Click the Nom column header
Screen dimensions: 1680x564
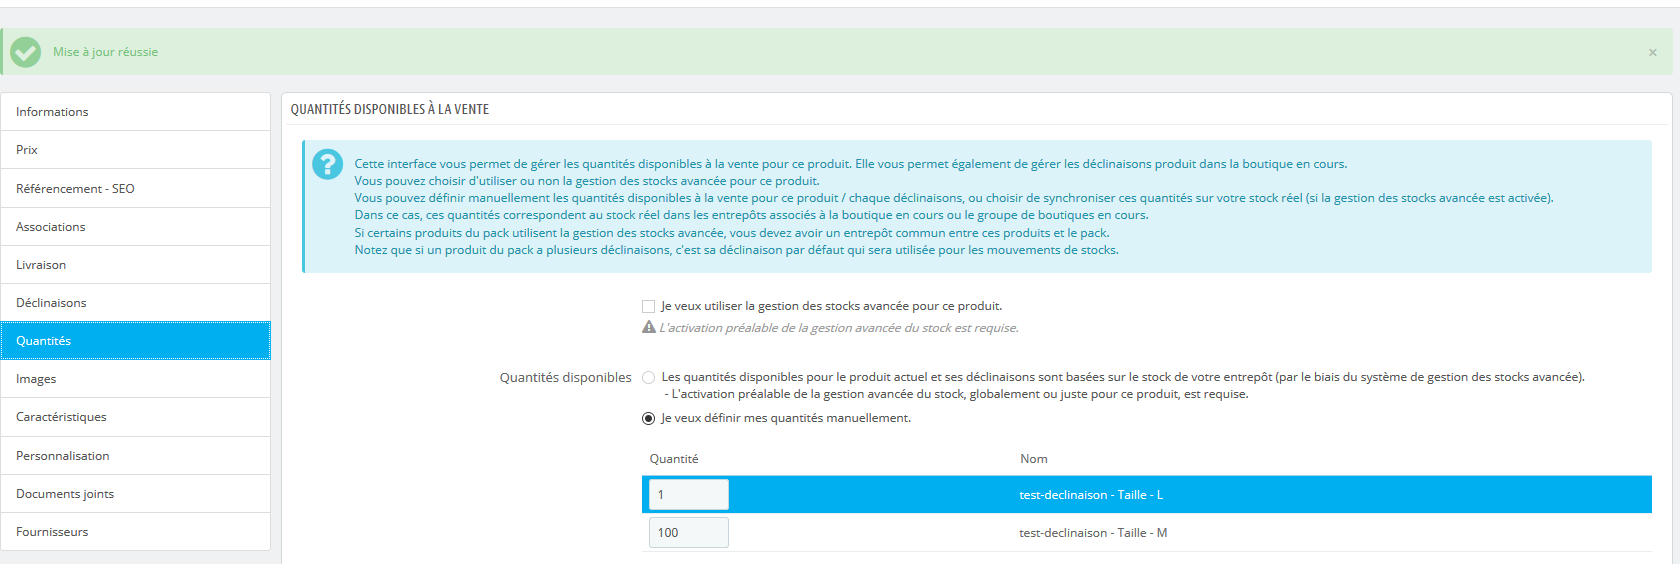[1034, 459]
